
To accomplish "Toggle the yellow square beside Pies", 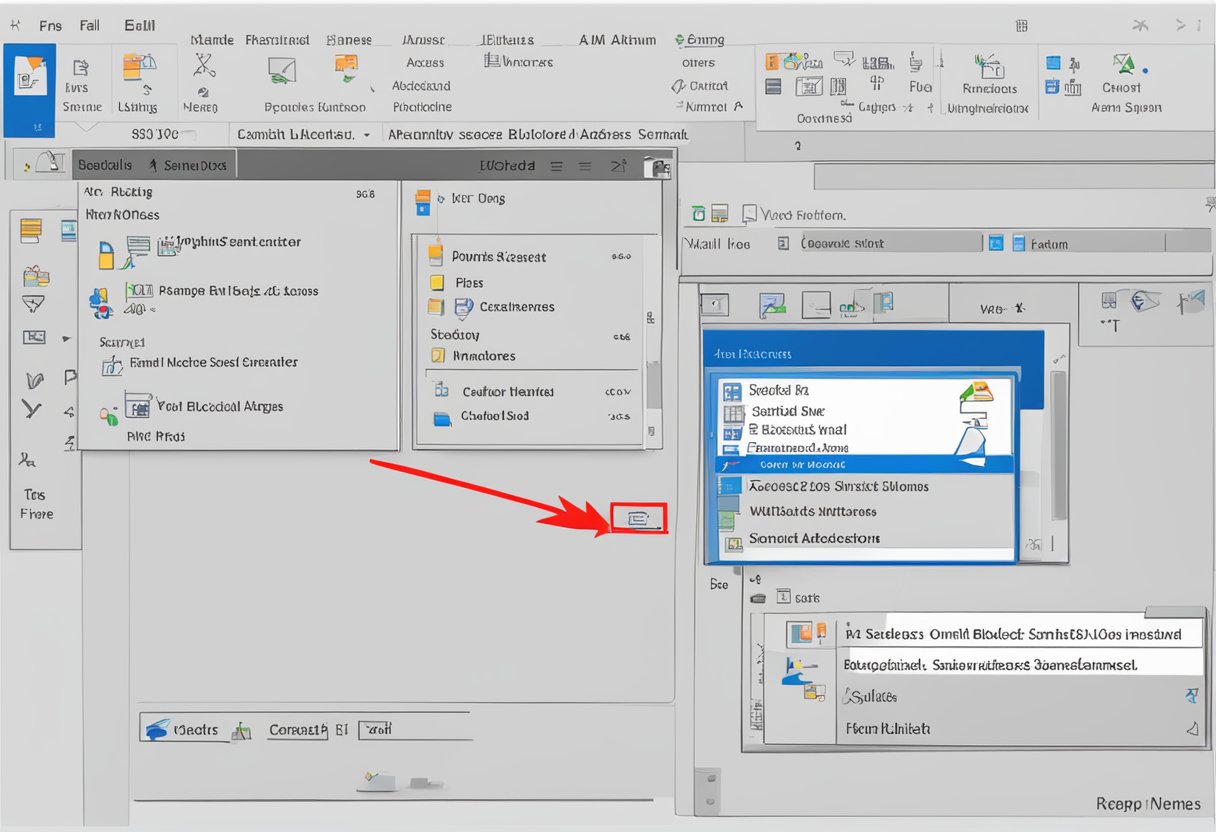I will (x=436, y=283).
